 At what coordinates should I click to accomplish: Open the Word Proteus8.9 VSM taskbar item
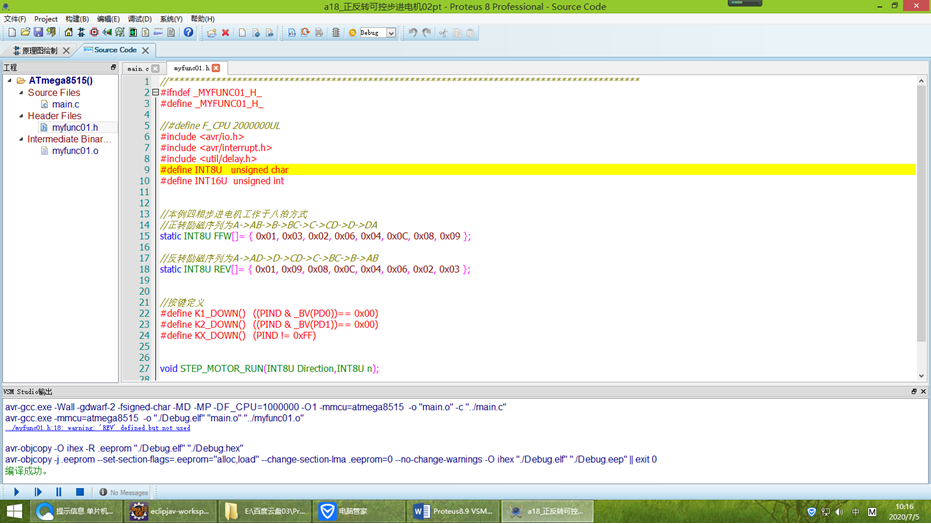(453, 511)
